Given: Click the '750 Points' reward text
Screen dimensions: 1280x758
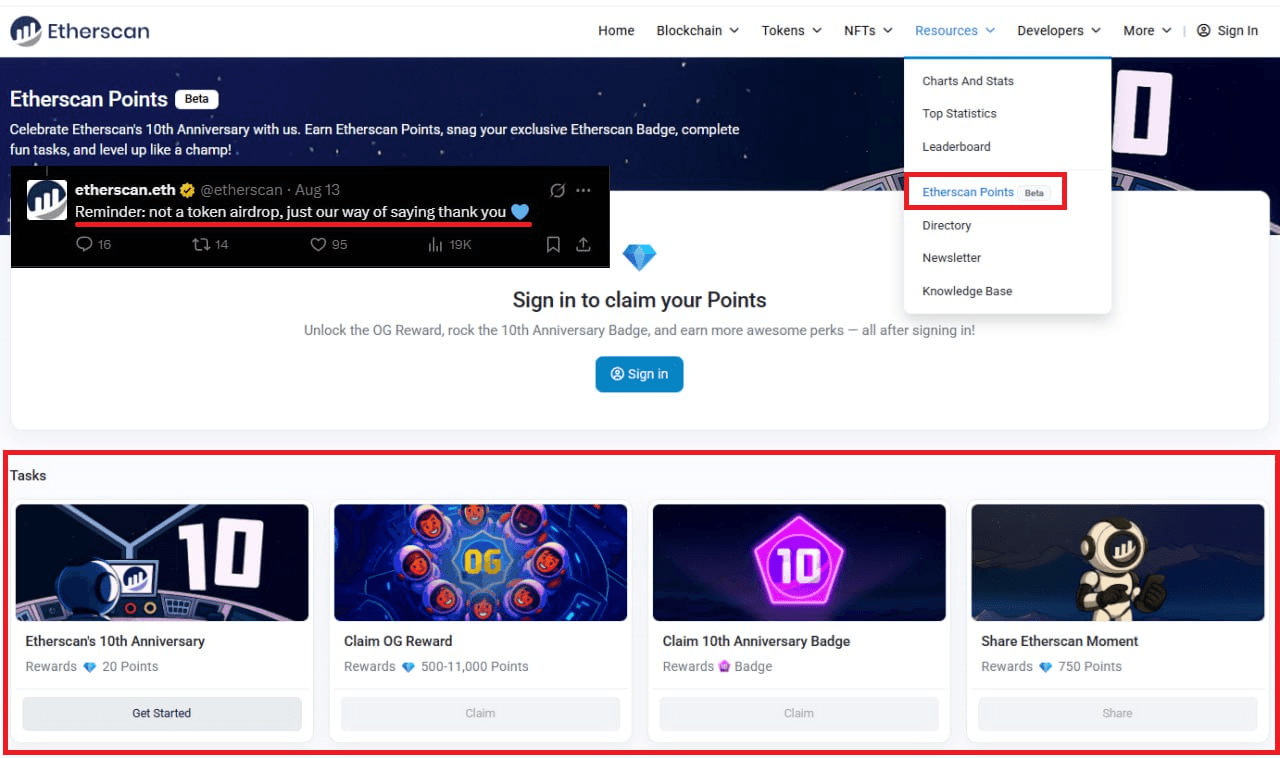Looking at the screenshot, I should click(x=1090, y=667).
